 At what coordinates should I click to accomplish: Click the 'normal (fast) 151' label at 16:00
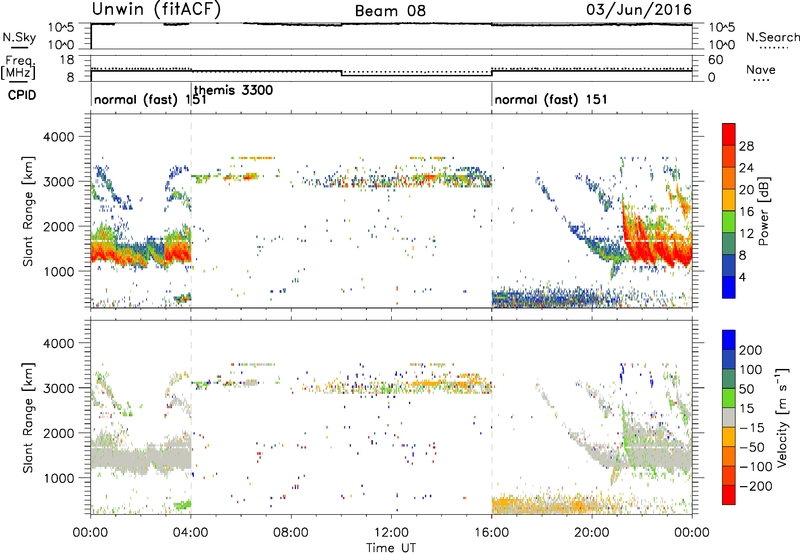551,99
